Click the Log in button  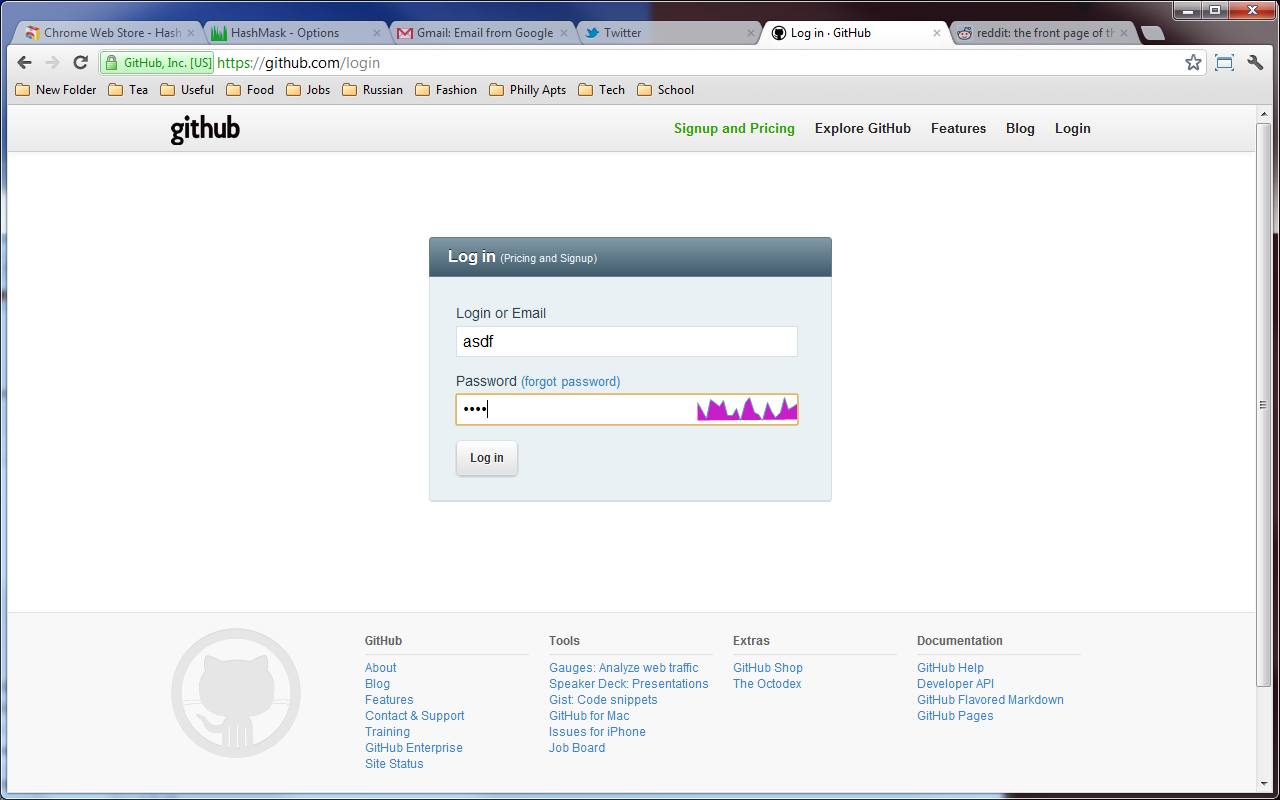[487, 458]
